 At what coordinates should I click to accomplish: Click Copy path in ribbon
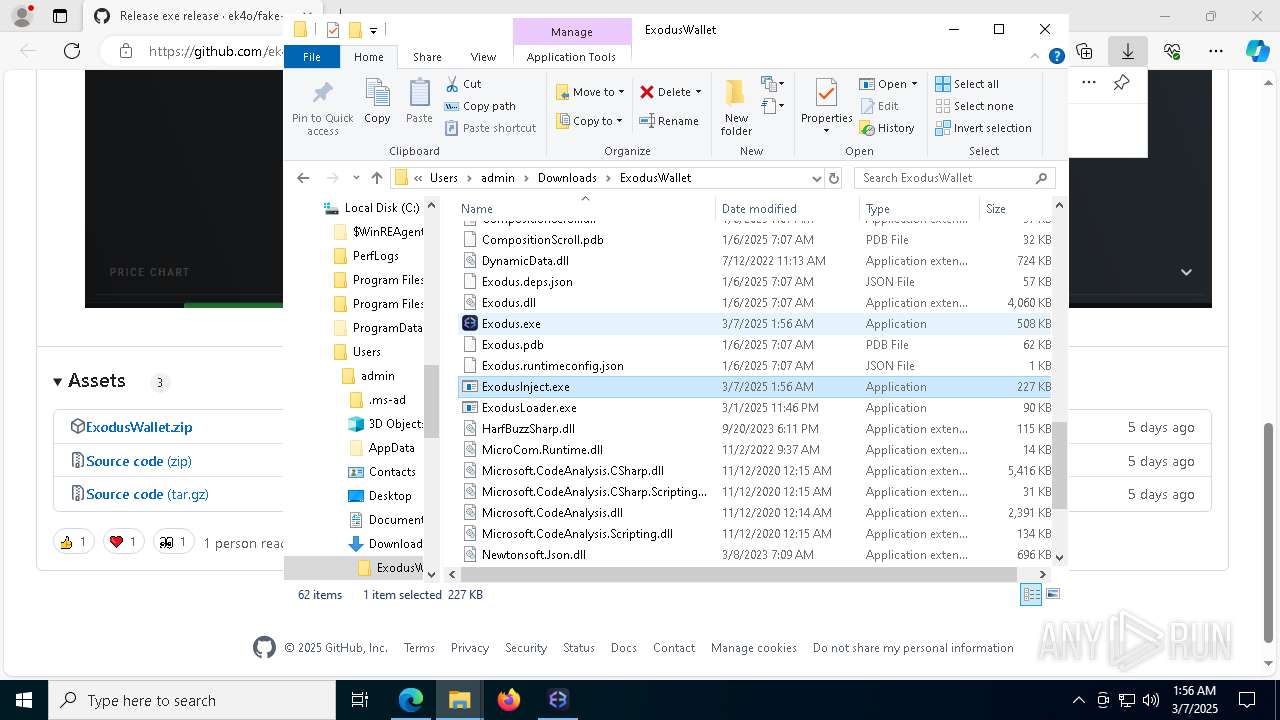coord(480,106)
